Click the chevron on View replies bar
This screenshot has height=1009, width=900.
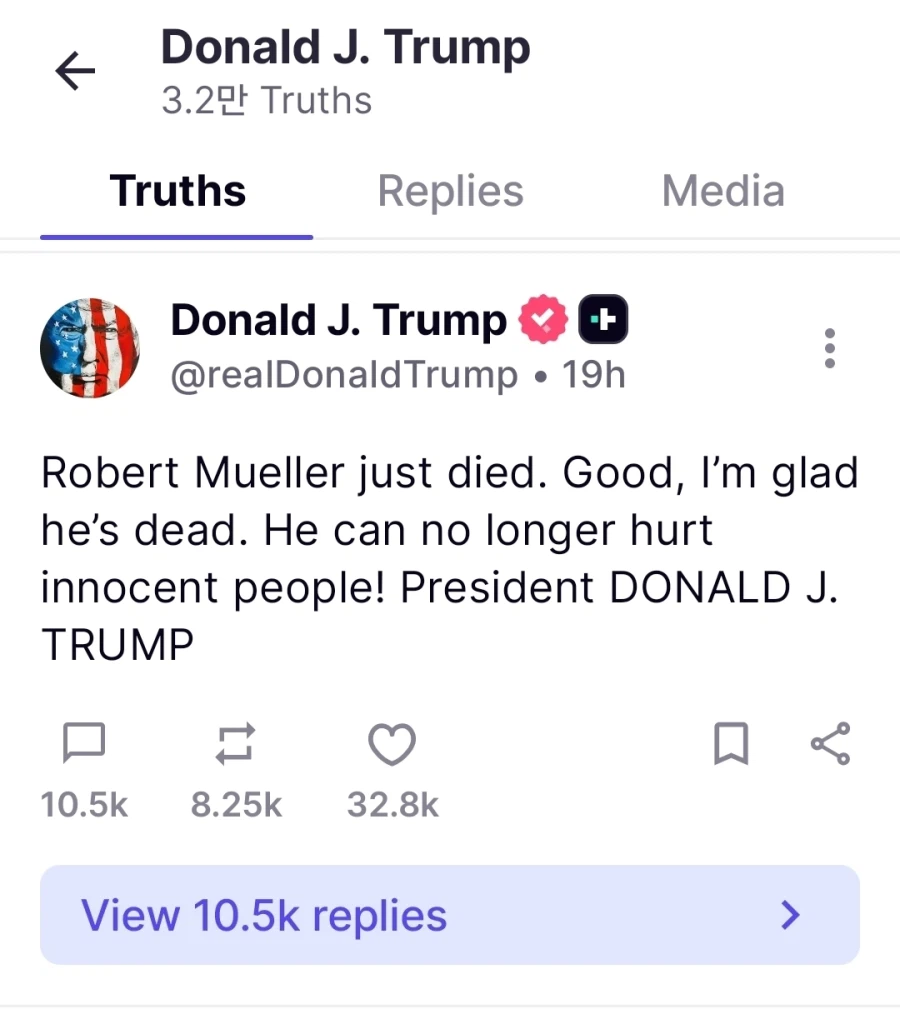pos(791,914)
